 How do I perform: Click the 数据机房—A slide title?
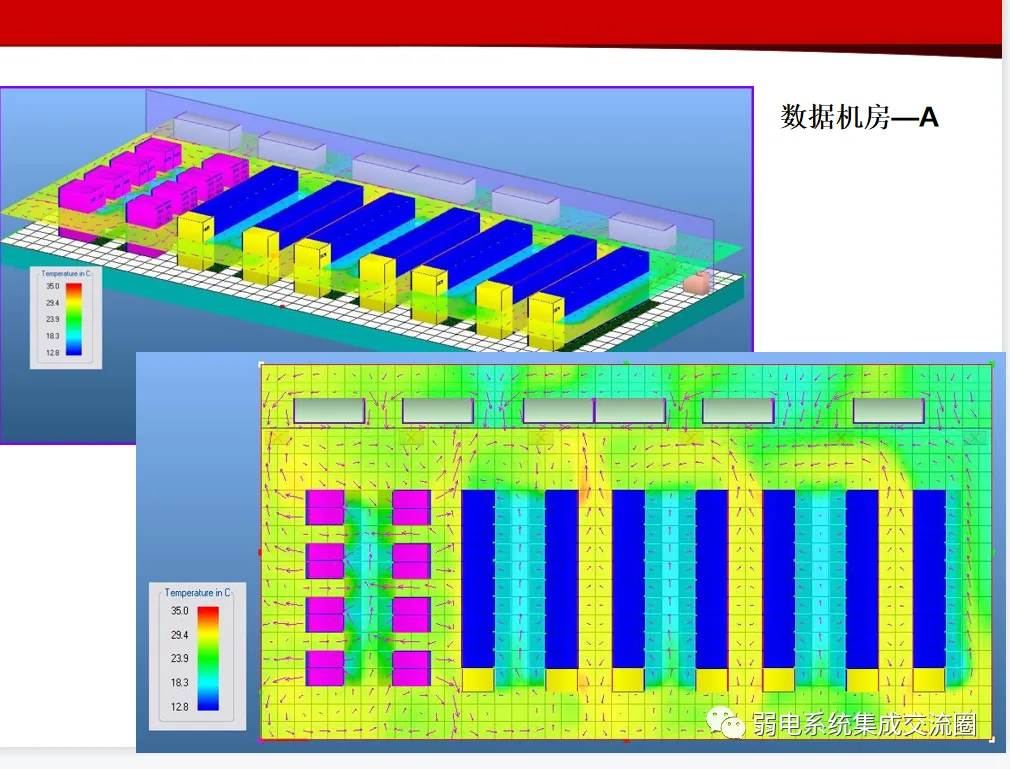(859, 117)
